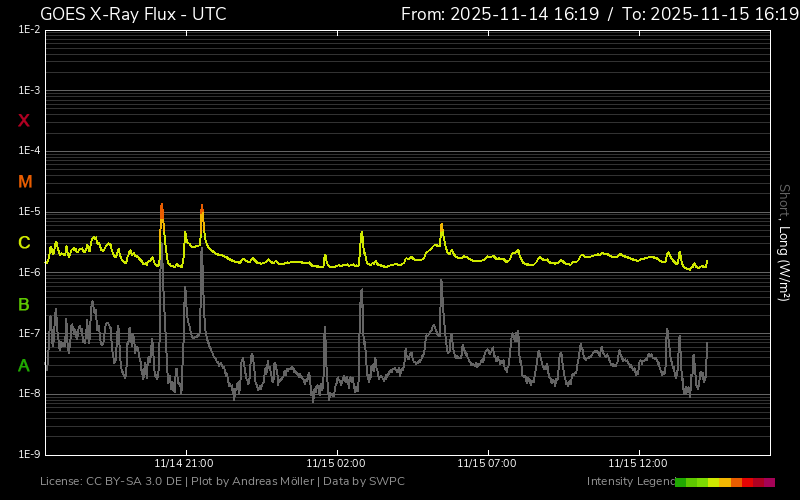
Task: Click the red swatch in intensity legend
Action: coord(748,482)
